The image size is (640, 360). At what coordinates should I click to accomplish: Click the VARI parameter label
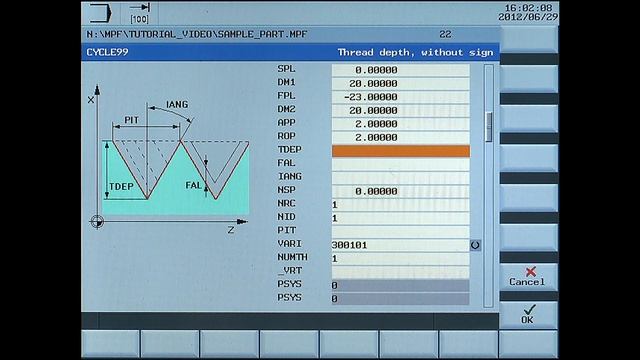(x=289, y=244)
